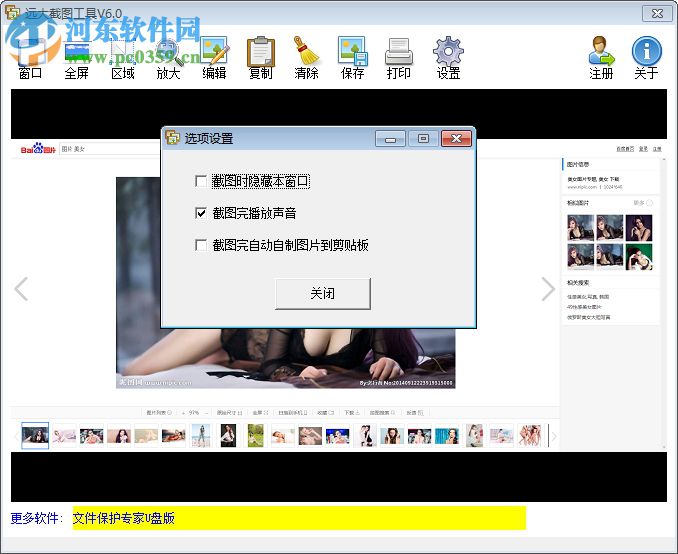The width and height of the screenshot is (678, 554).
Task: Maximize the 选项设置 dialog
Action: (423, 138)
